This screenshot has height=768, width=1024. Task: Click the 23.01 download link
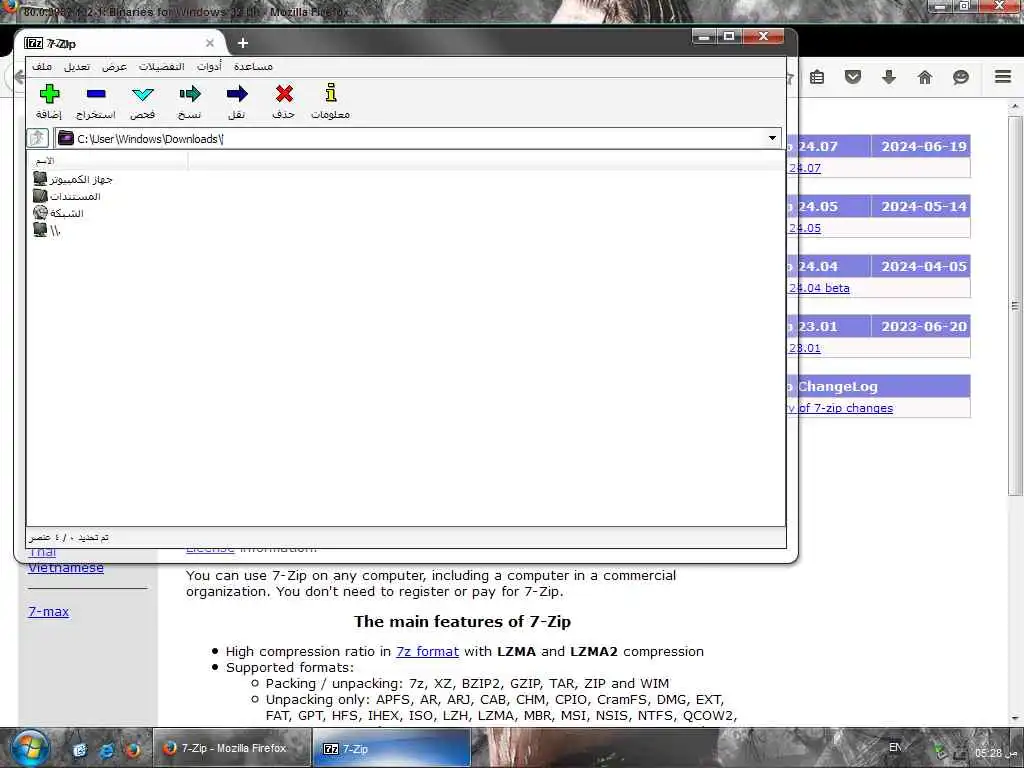pos(805,348)
